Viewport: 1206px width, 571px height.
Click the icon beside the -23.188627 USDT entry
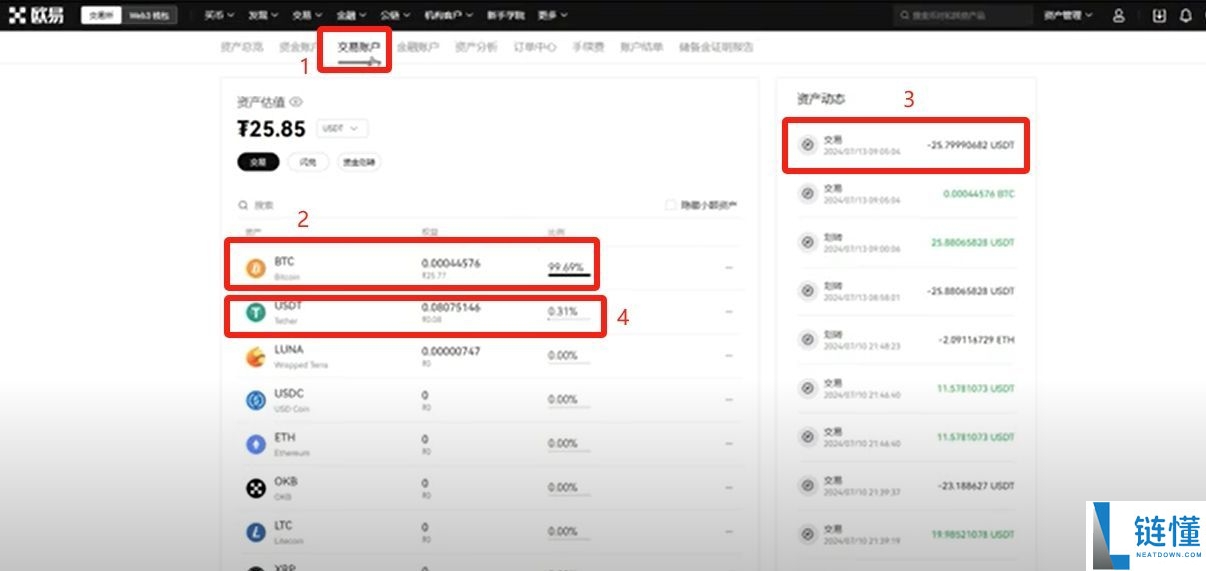coord(808,485)
